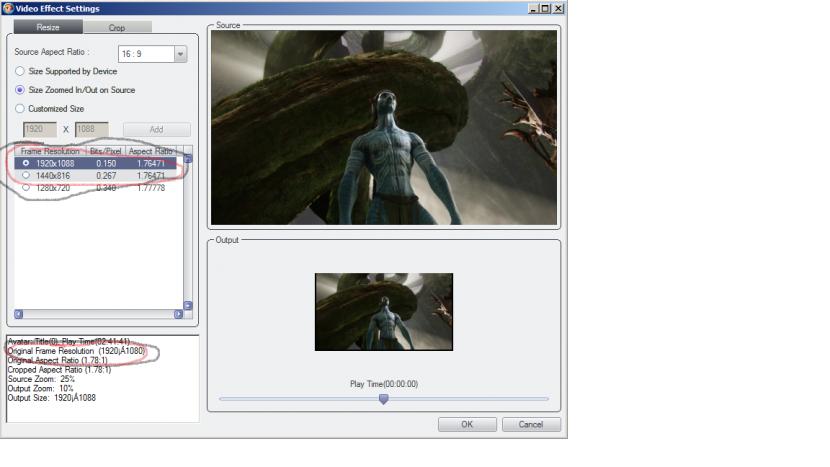Click the Bits/Pixel column header
830x467 pixels.
pos(105,151)
